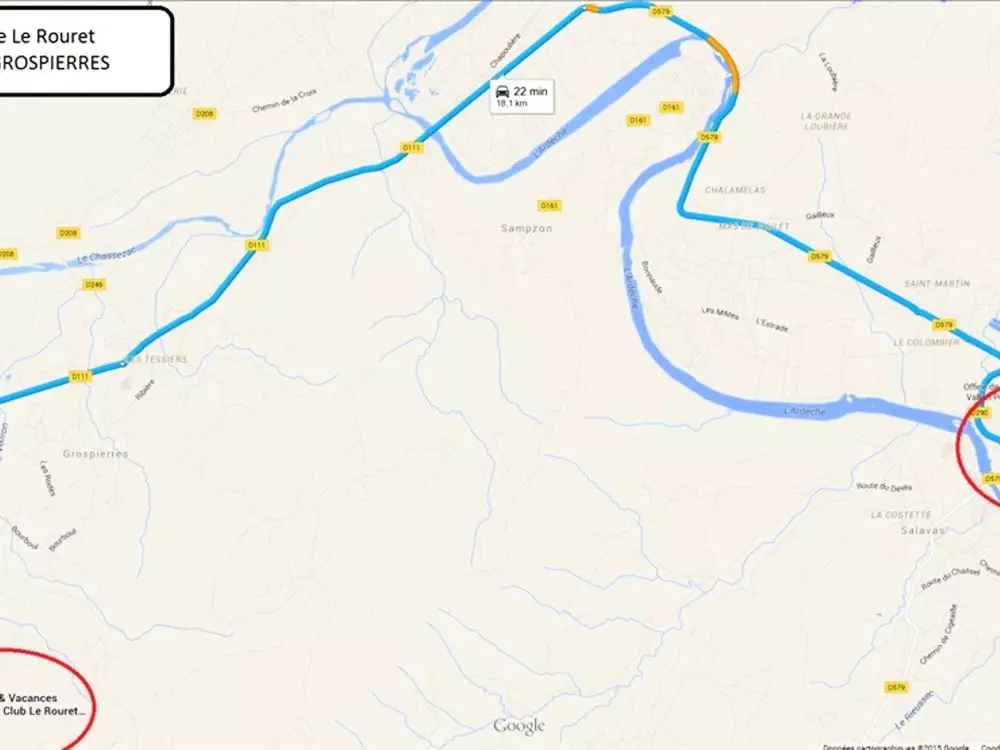Select the 18.1 km distance text
The image size is (1000, 750).
click(x=512, y=103)
